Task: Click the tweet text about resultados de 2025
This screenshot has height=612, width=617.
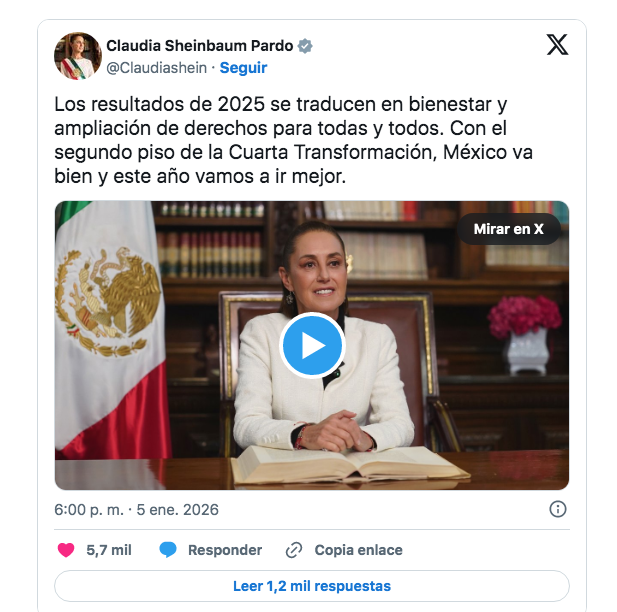Action: pyautogui.click(x=294, y=140)
